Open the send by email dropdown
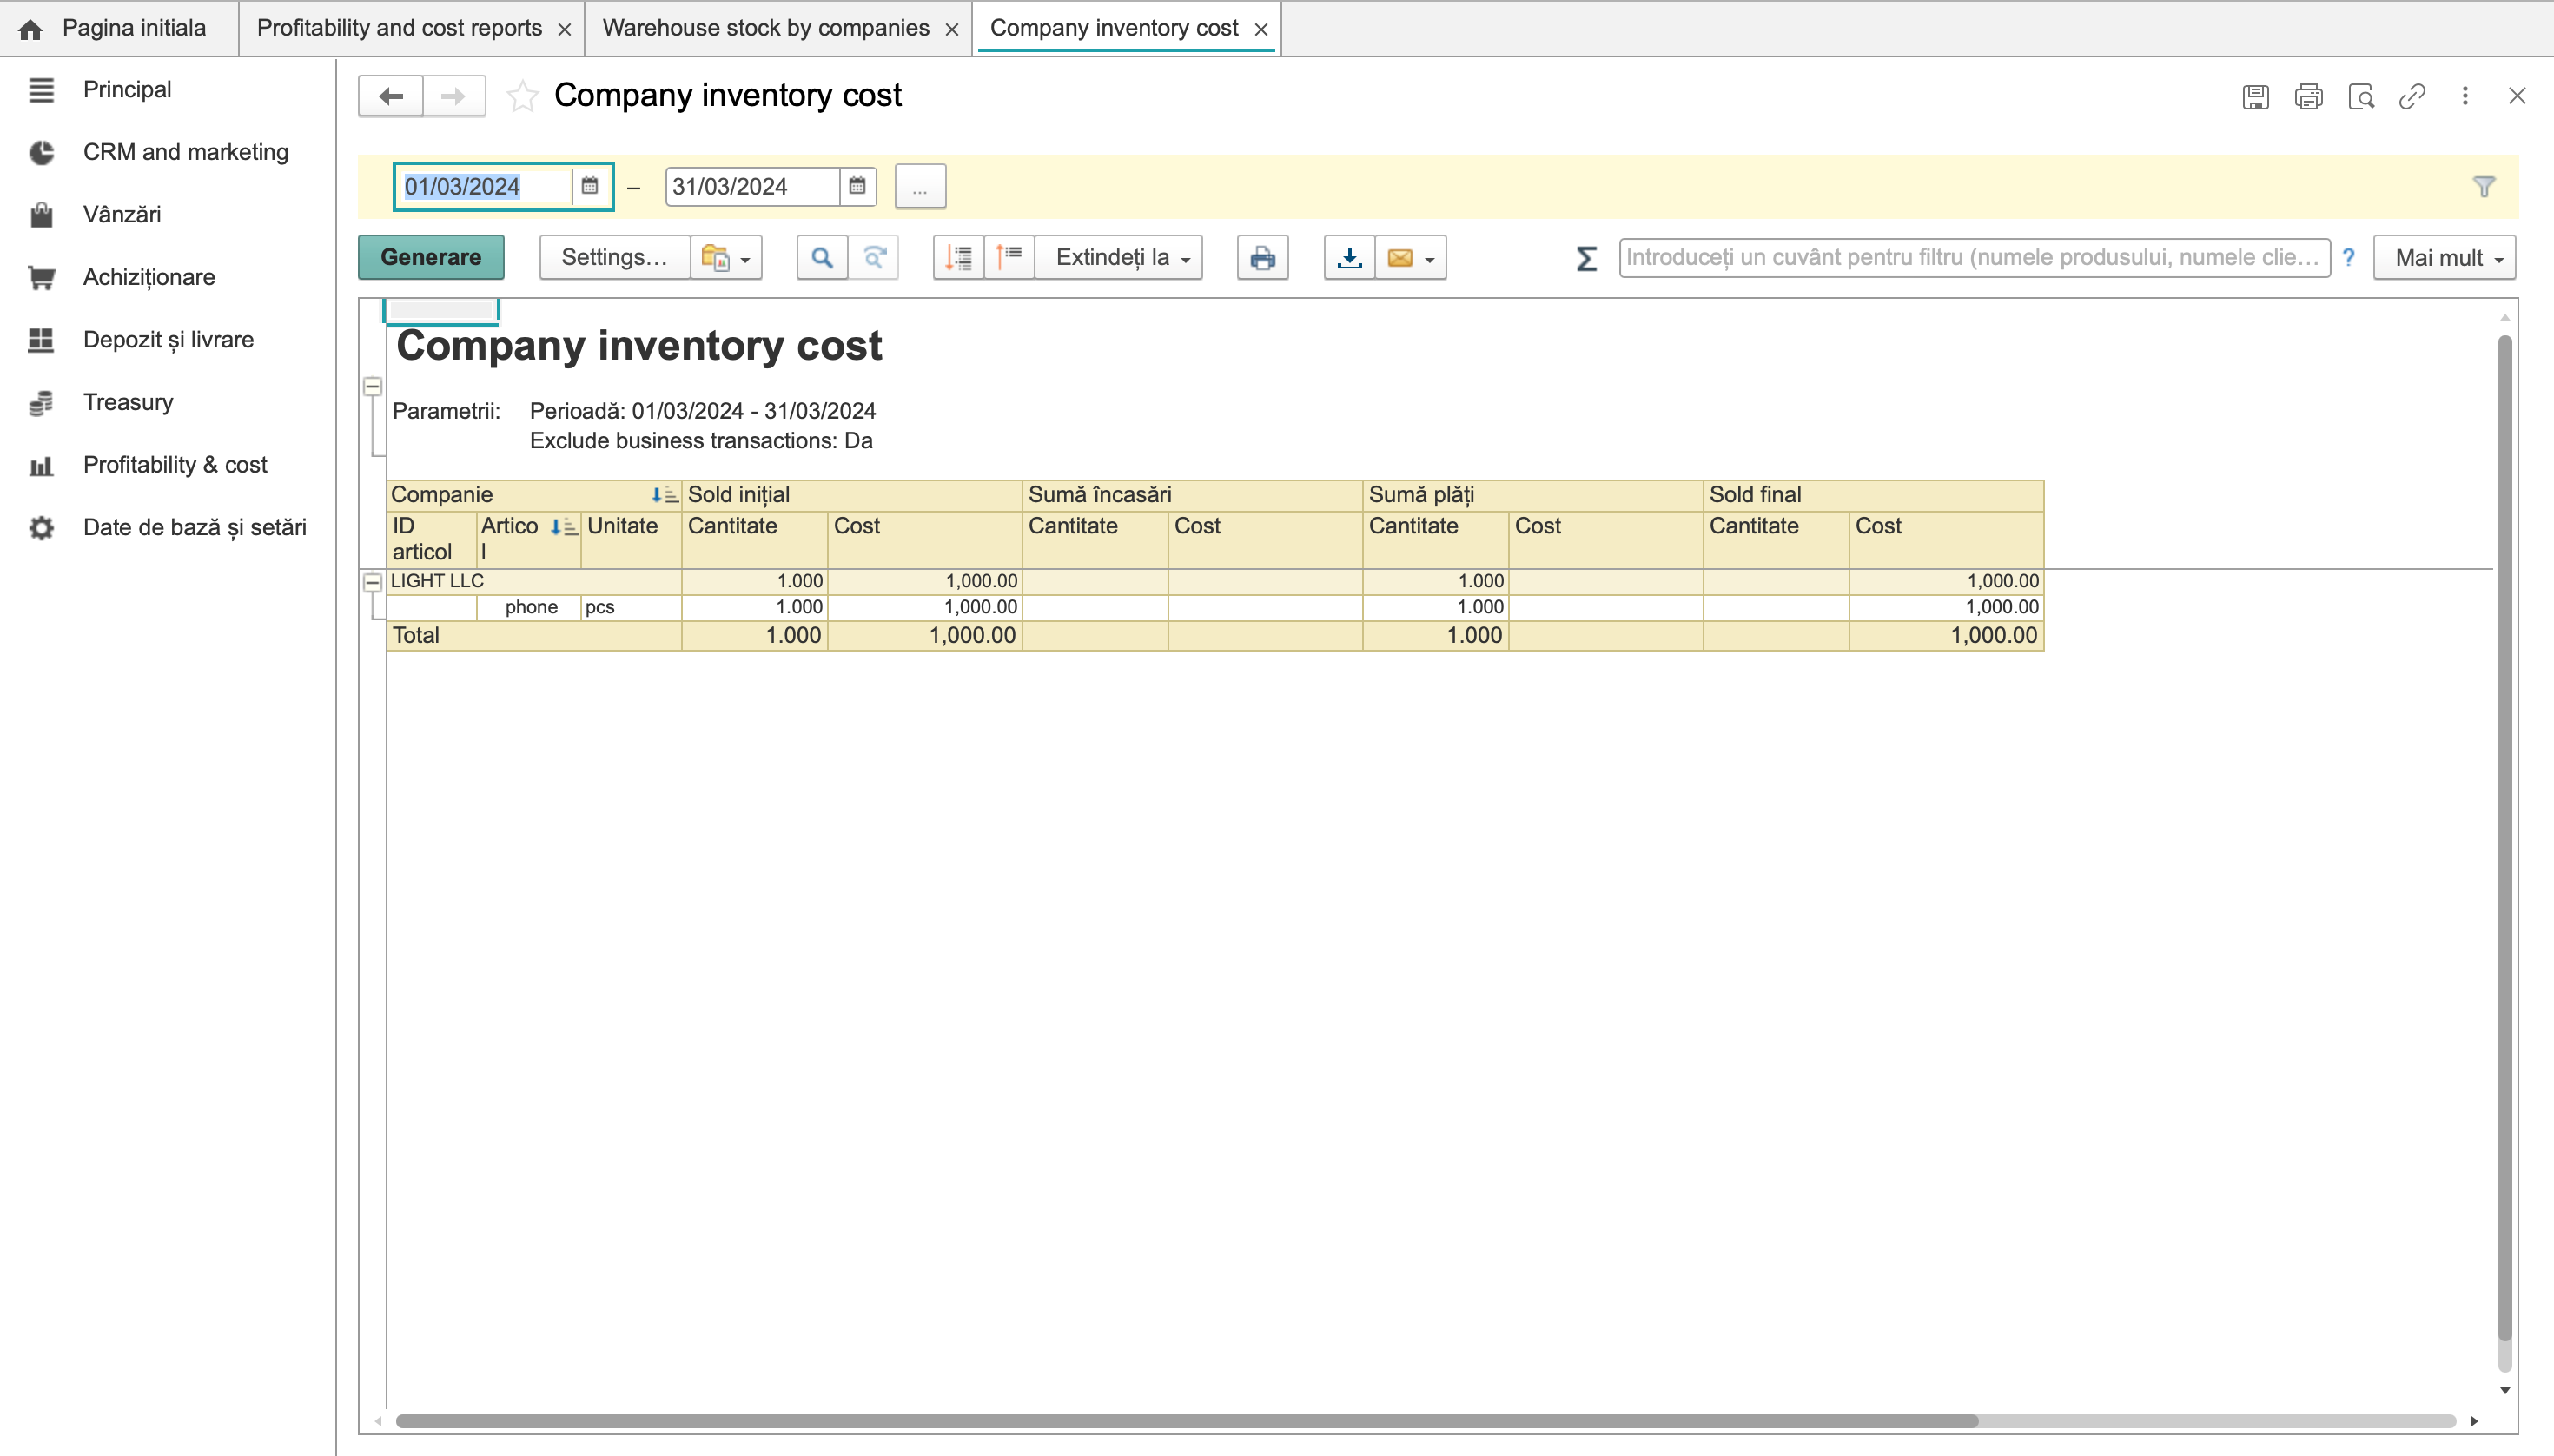This screenshot has height=1456, width=2554. [1411, 257]
